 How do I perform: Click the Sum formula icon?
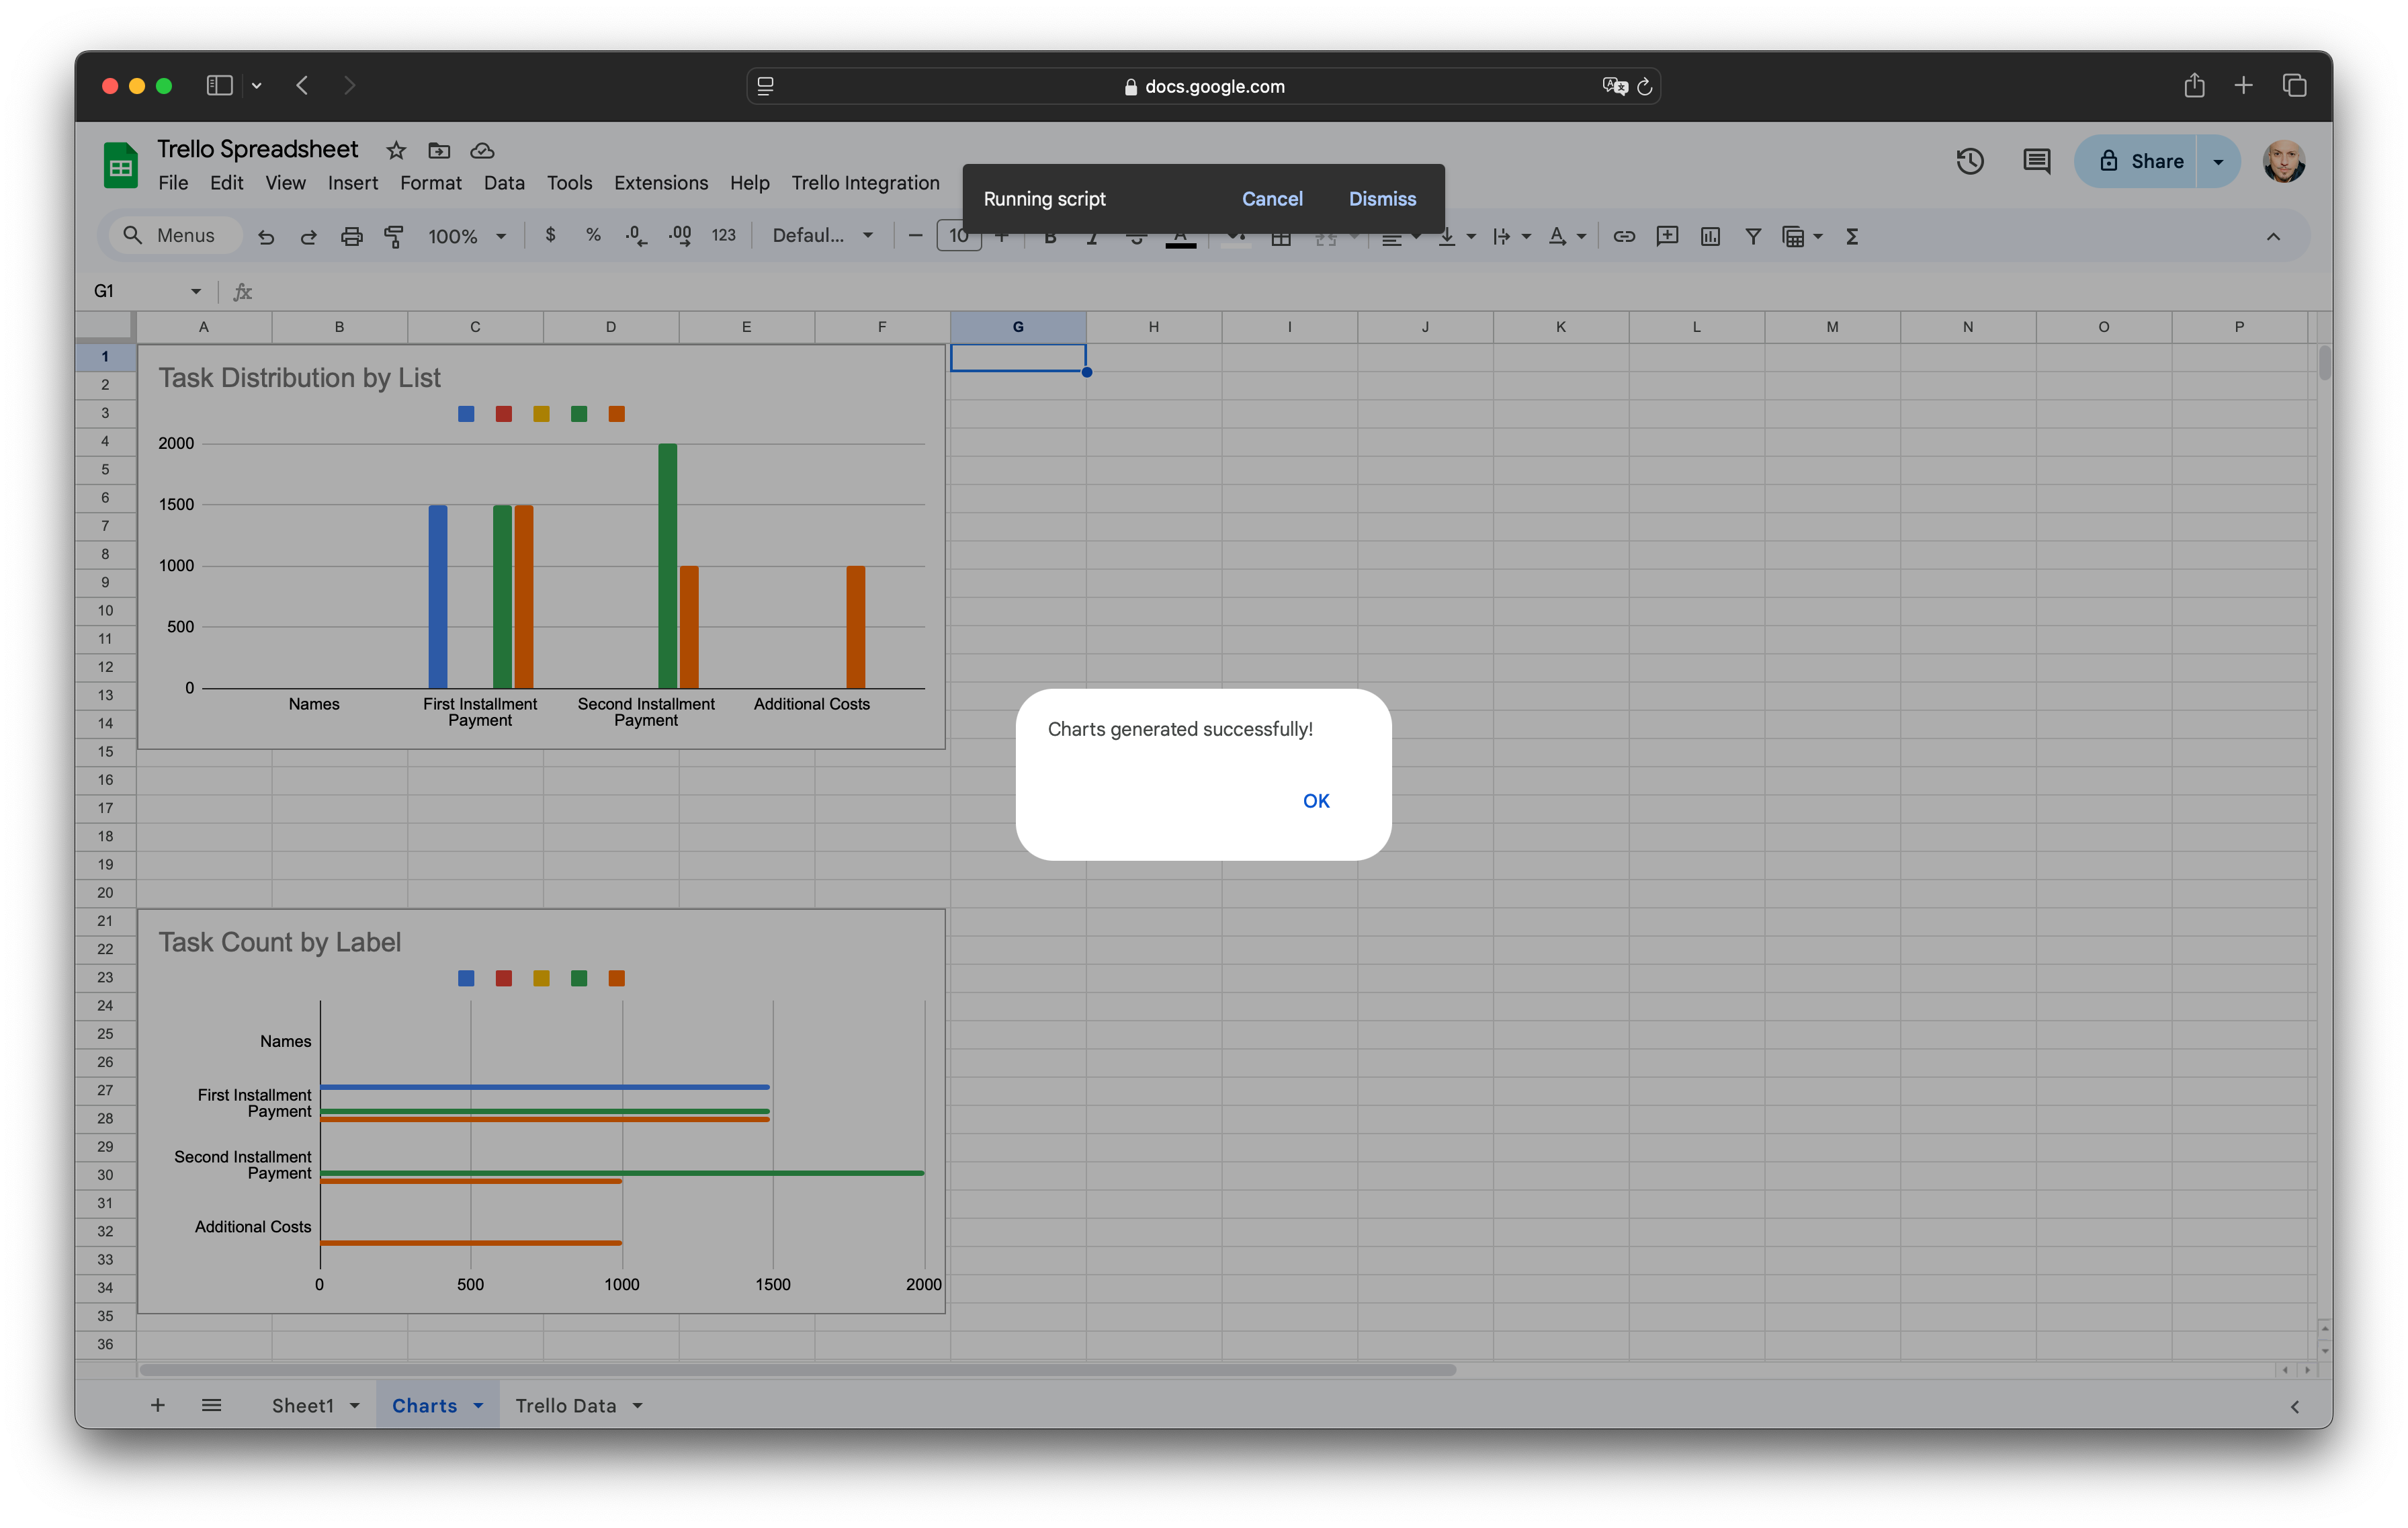pyautogui.click(x=1854, y=235)
